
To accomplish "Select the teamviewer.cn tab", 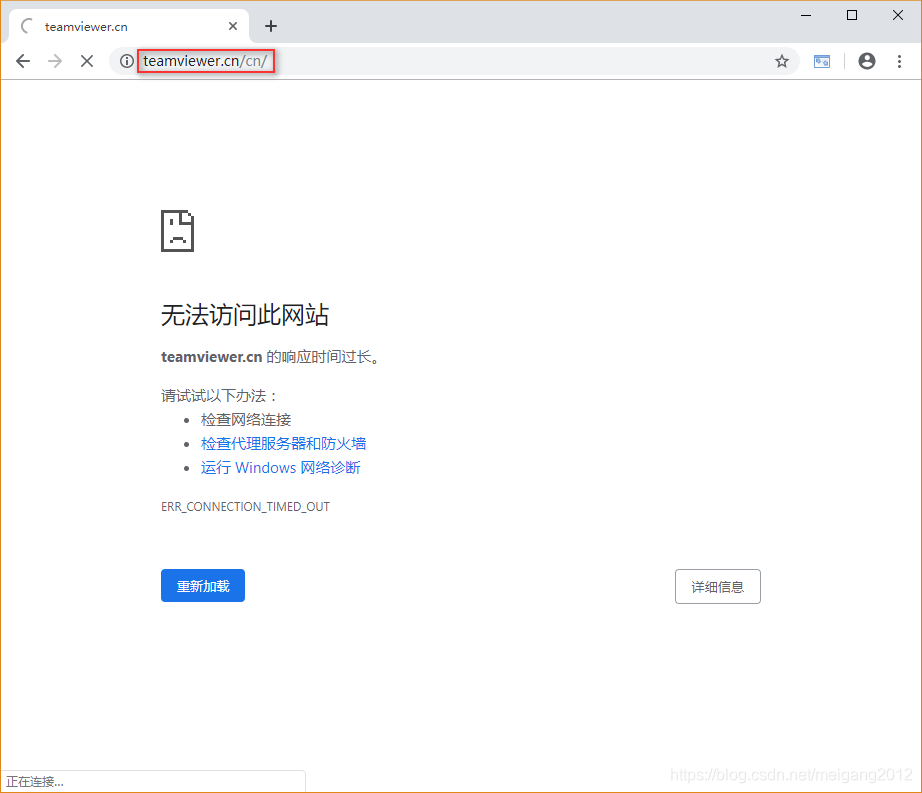I will (x=129, y=26).
